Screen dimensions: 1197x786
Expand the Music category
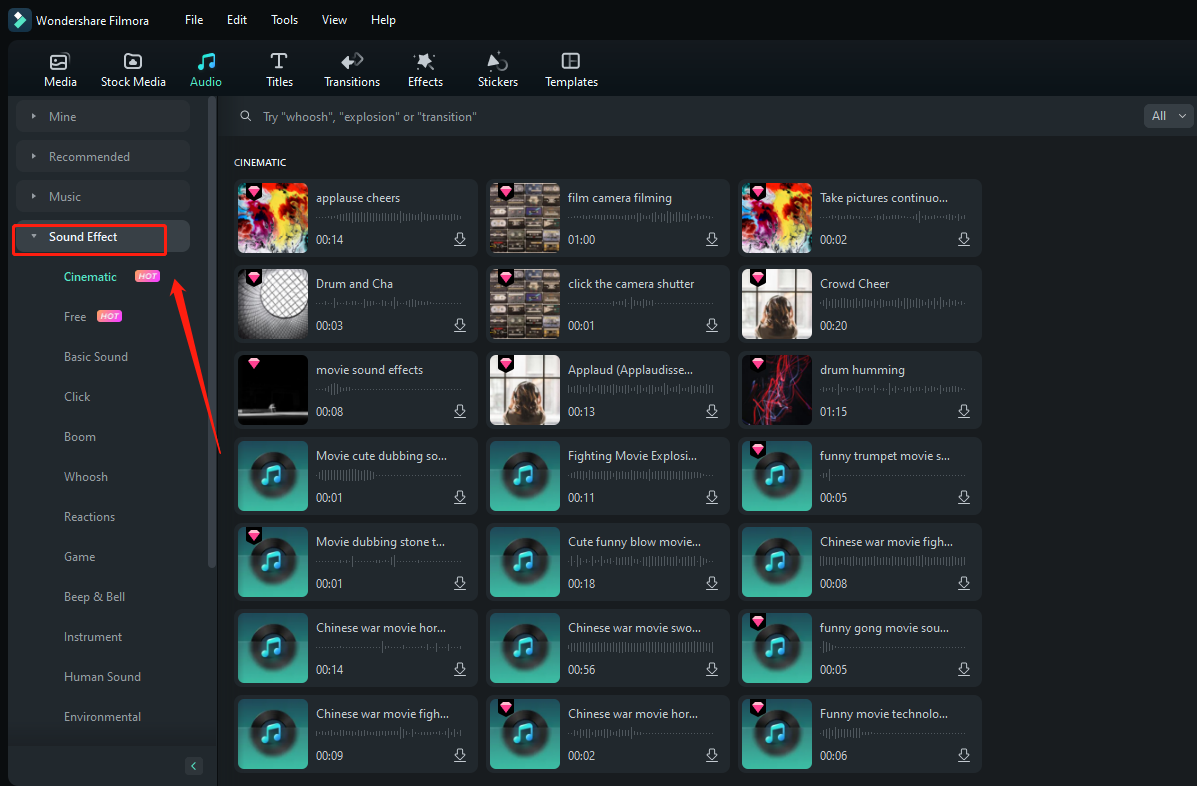click(x=103, y=196)
